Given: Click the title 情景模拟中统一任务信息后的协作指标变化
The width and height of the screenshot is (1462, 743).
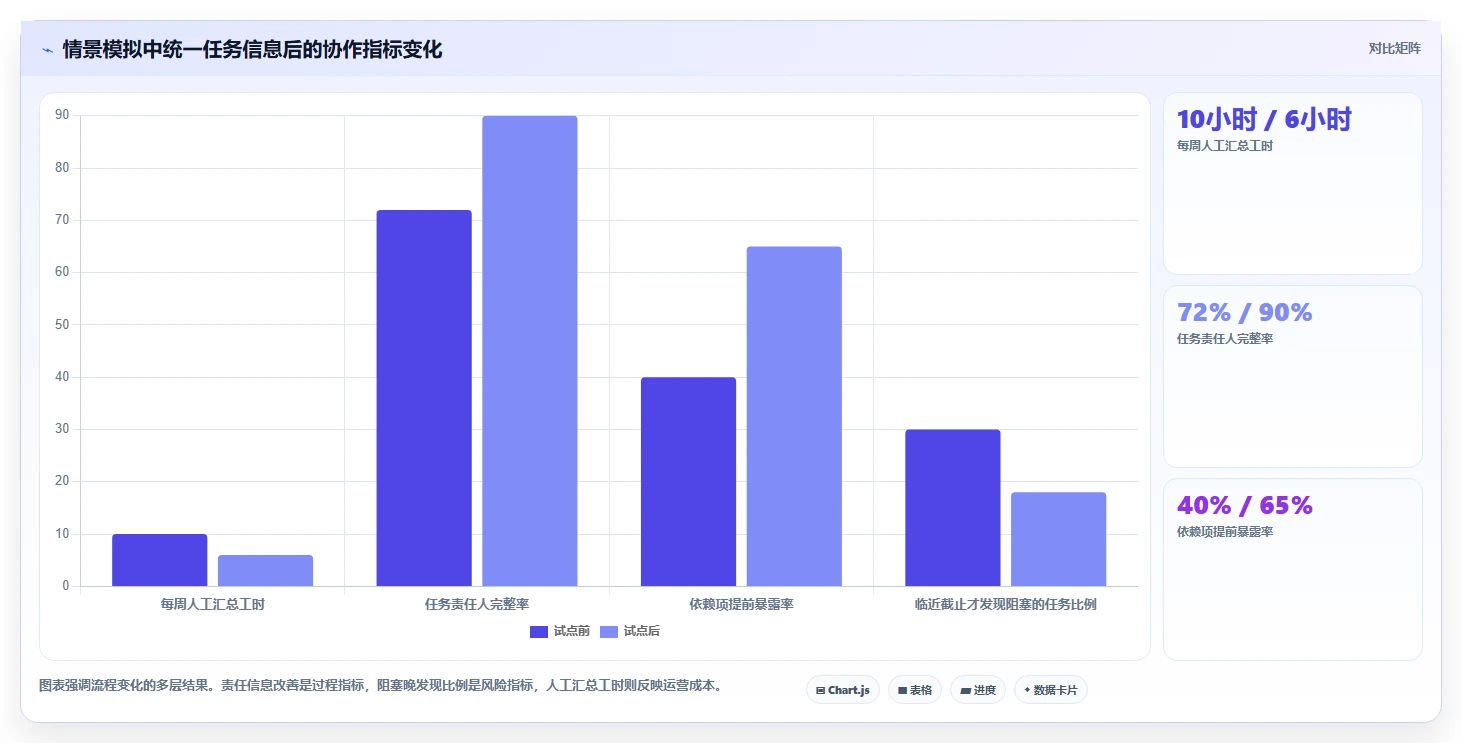Looking at the screenshot, I should (x=252, y=49).
